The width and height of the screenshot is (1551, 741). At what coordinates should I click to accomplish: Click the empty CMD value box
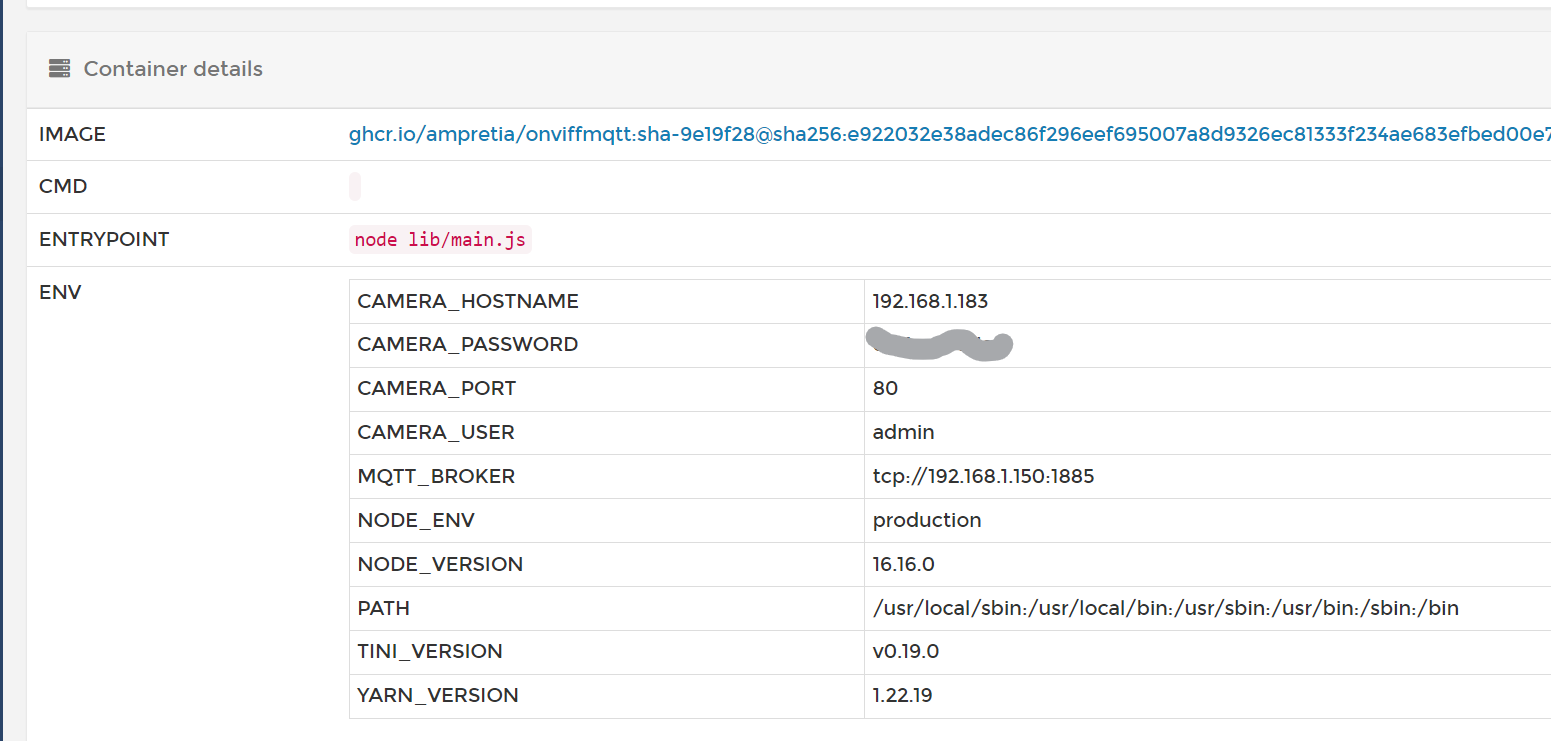tap(355, 187)
